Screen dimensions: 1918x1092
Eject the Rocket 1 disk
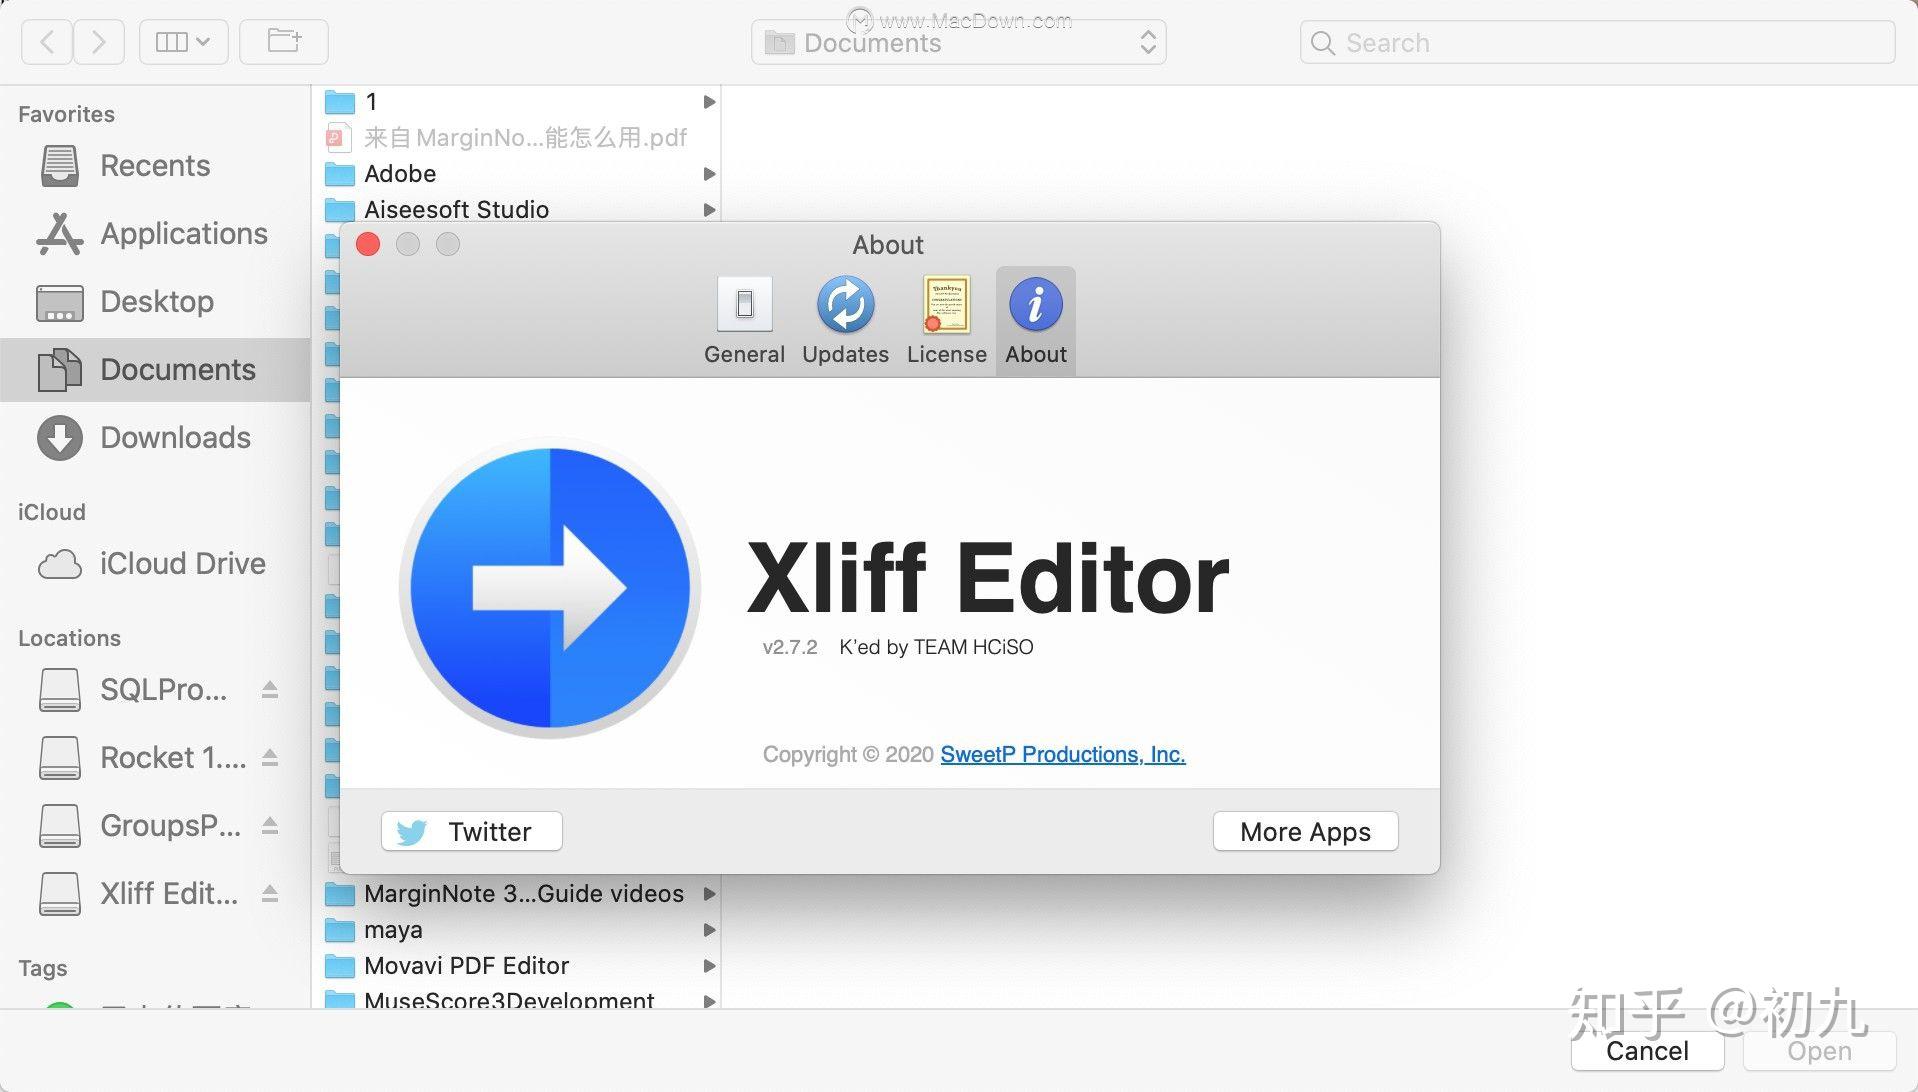click(x=269, y=757)
